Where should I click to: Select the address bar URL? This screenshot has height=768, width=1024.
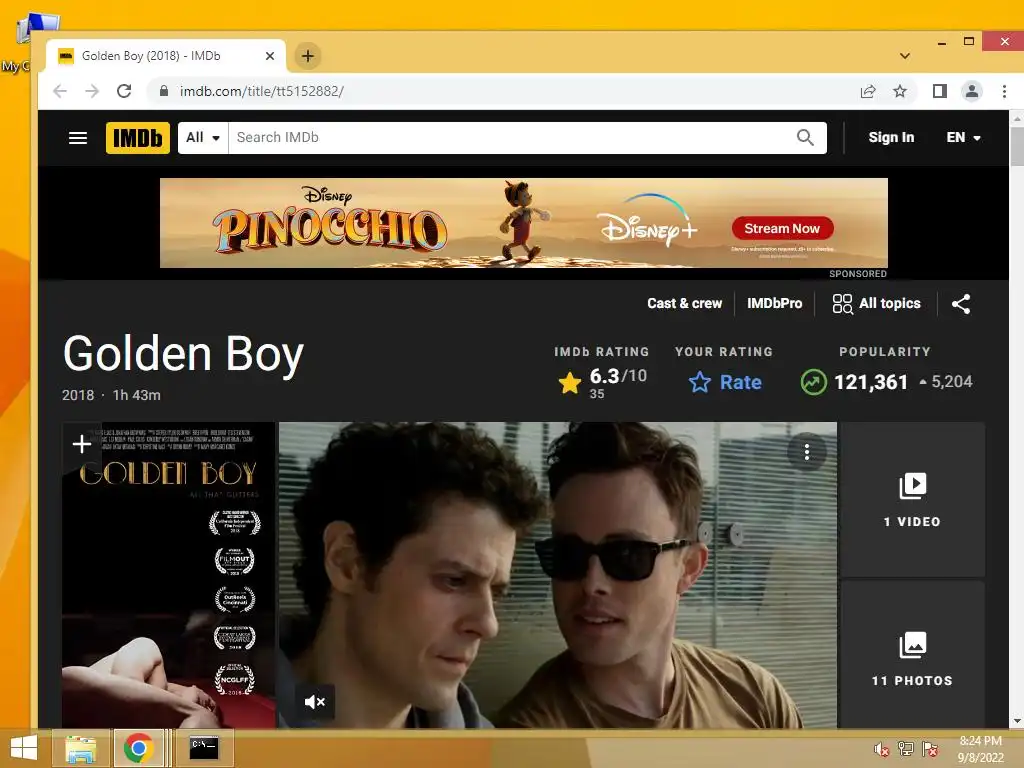click(262, 91)
